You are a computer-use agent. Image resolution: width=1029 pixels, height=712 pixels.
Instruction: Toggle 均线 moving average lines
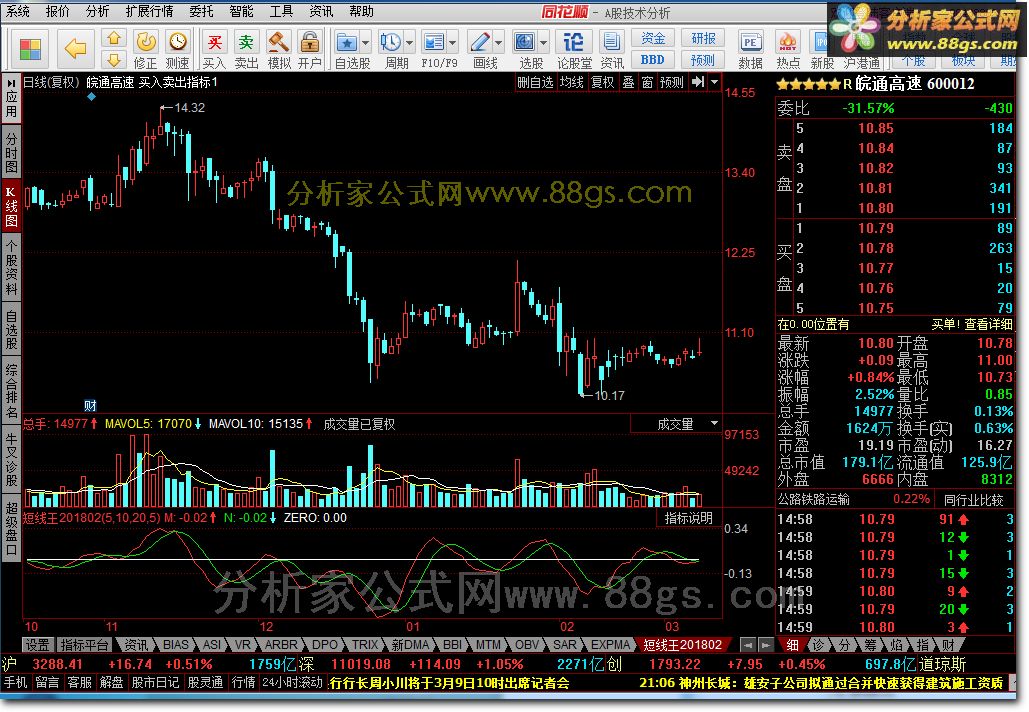click(x=572, y=83)
